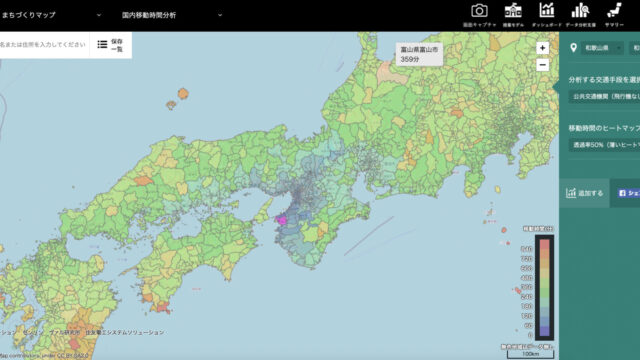Open the Summary Japan-map icon

pyautogui.click(x=614, y=11)
